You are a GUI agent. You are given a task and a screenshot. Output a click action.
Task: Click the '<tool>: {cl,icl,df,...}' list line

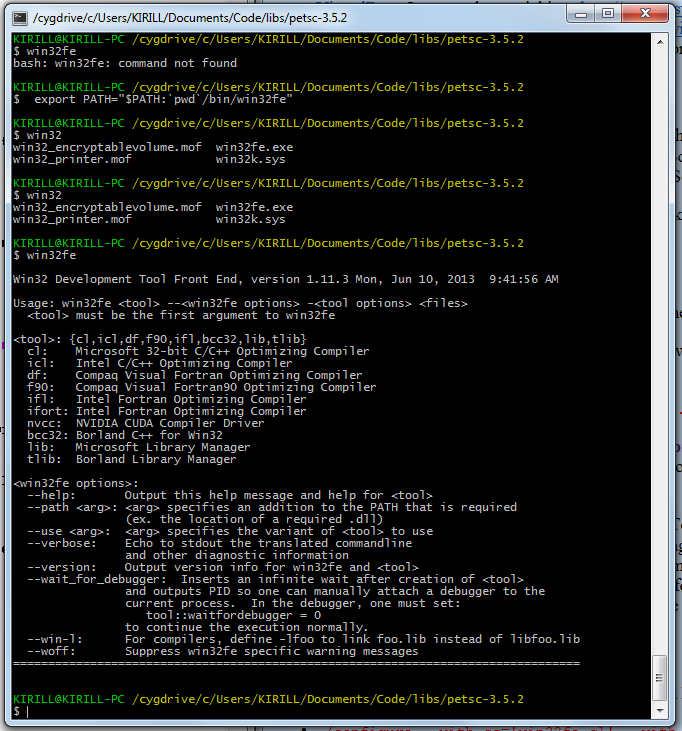point(160,339)
